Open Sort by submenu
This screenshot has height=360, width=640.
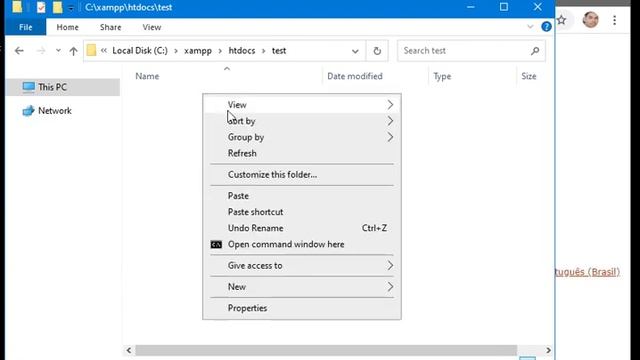coord(302,121)
